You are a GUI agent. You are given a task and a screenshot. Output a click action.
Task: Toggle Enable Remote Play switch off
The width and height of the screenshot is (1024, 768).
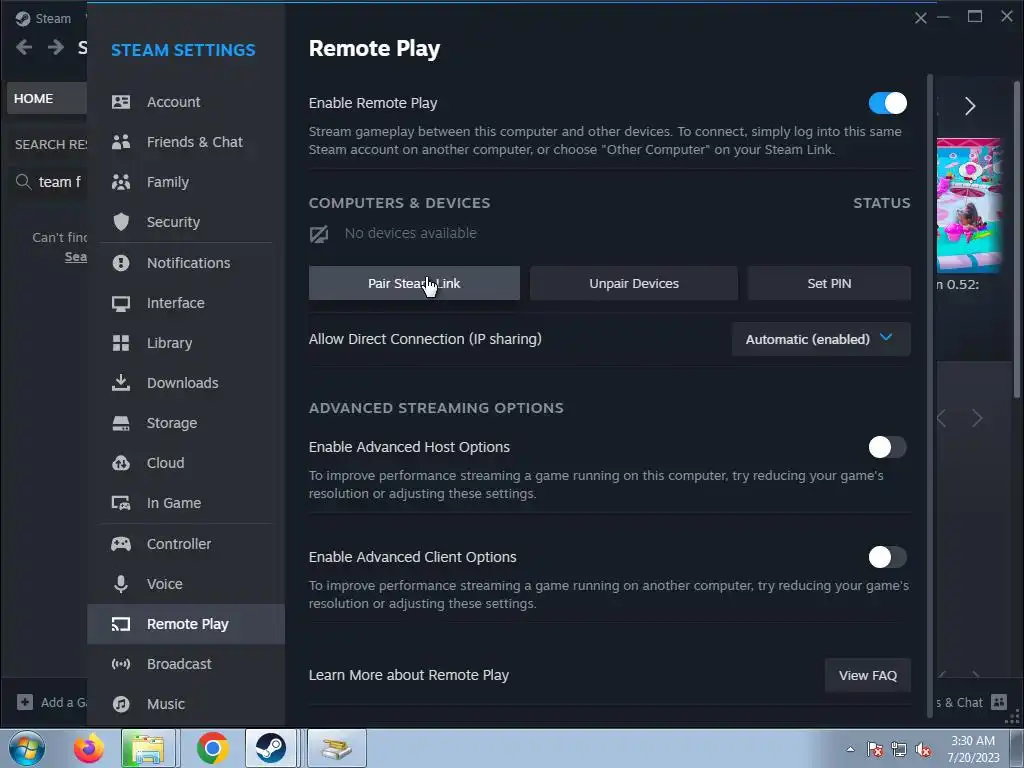(x=888, y=103)
